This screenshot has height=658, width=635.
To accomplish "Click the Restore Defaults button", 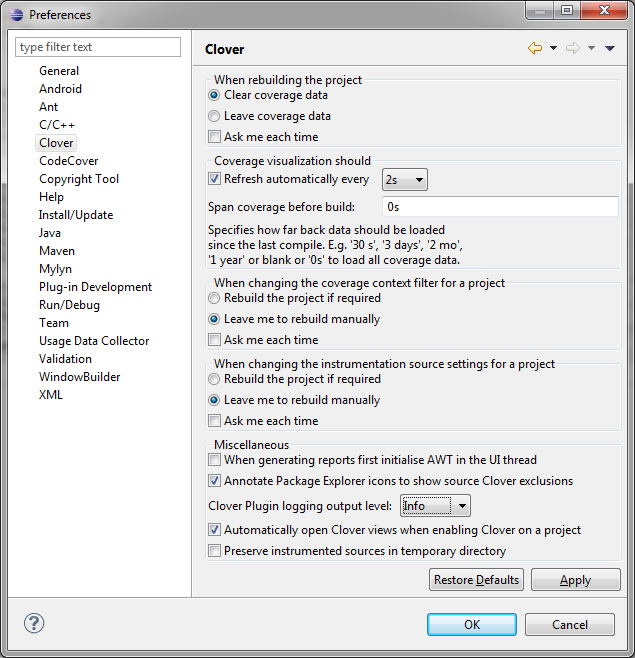I will point(476,580).
